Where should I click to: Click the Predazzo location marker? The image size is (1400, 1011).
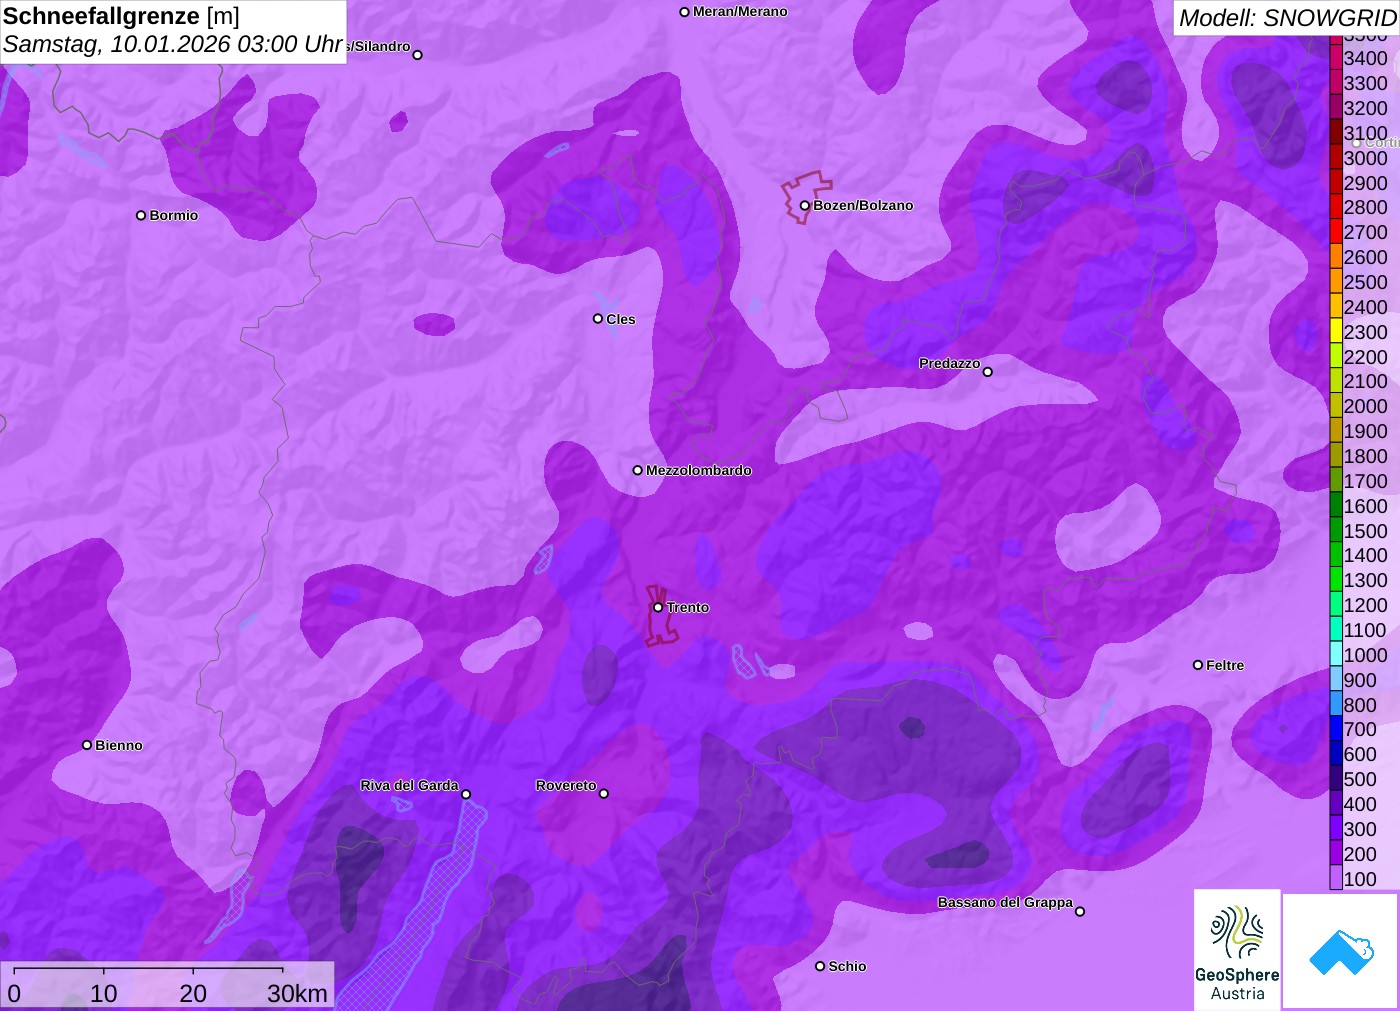(988, 372)
